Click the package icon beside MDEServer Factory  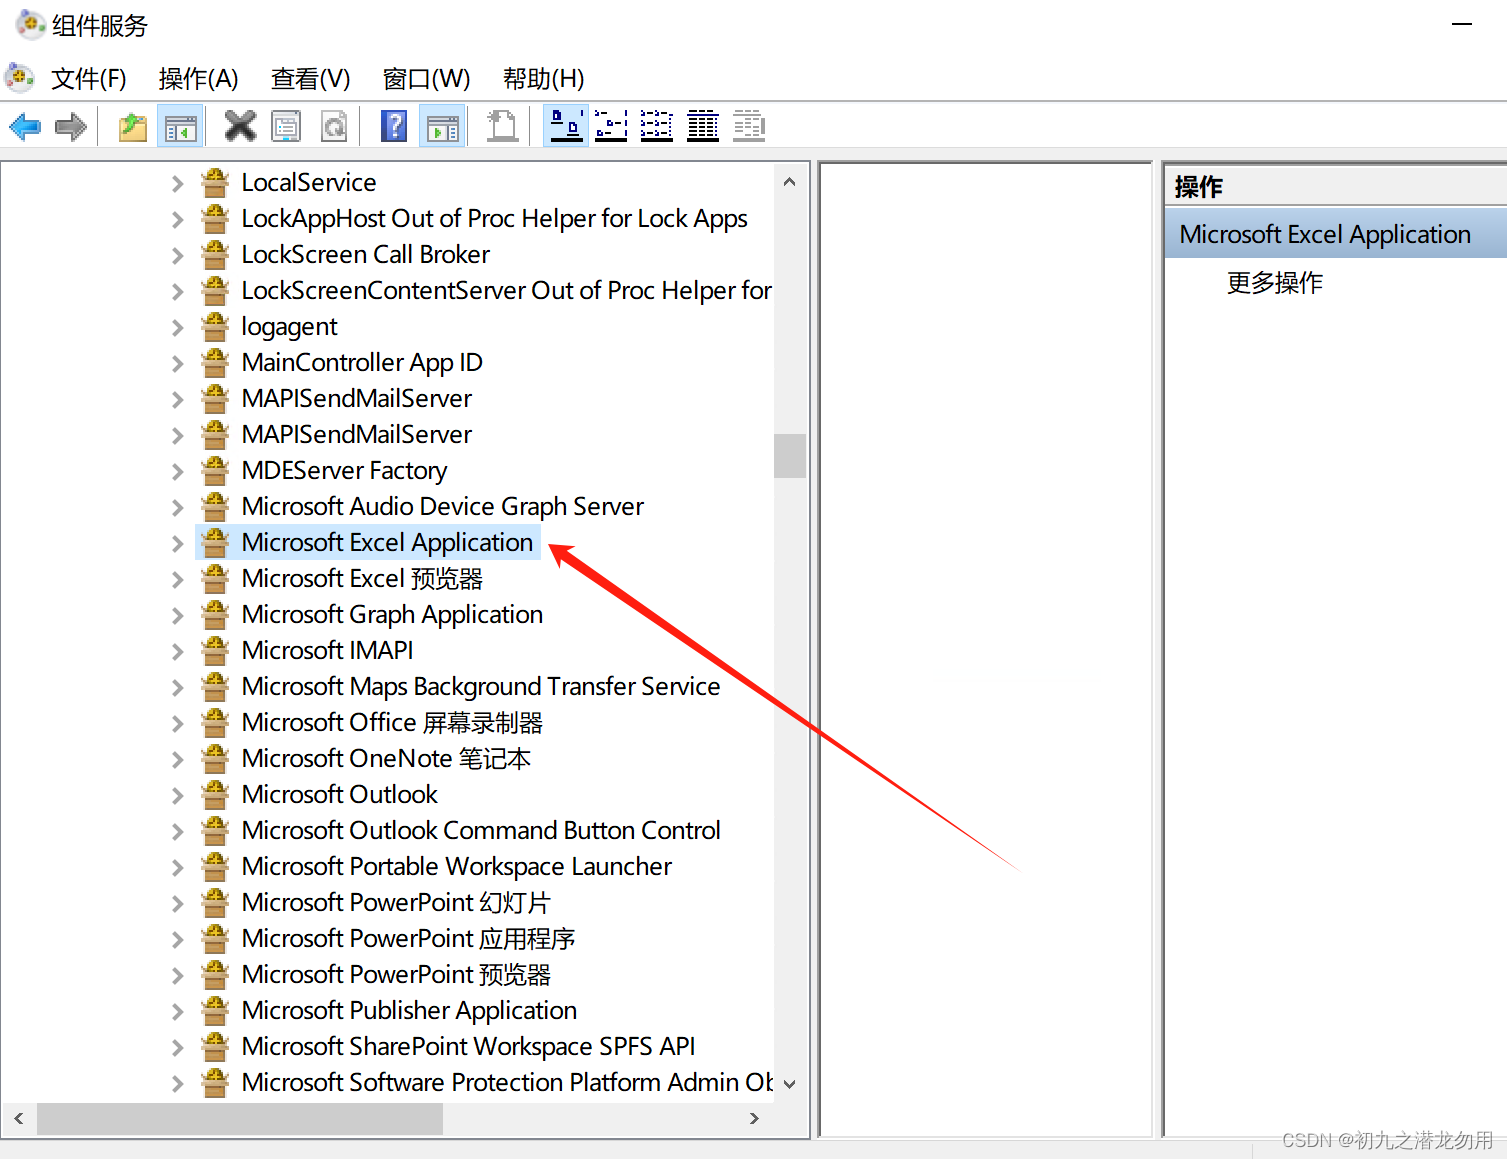(215, 471)
